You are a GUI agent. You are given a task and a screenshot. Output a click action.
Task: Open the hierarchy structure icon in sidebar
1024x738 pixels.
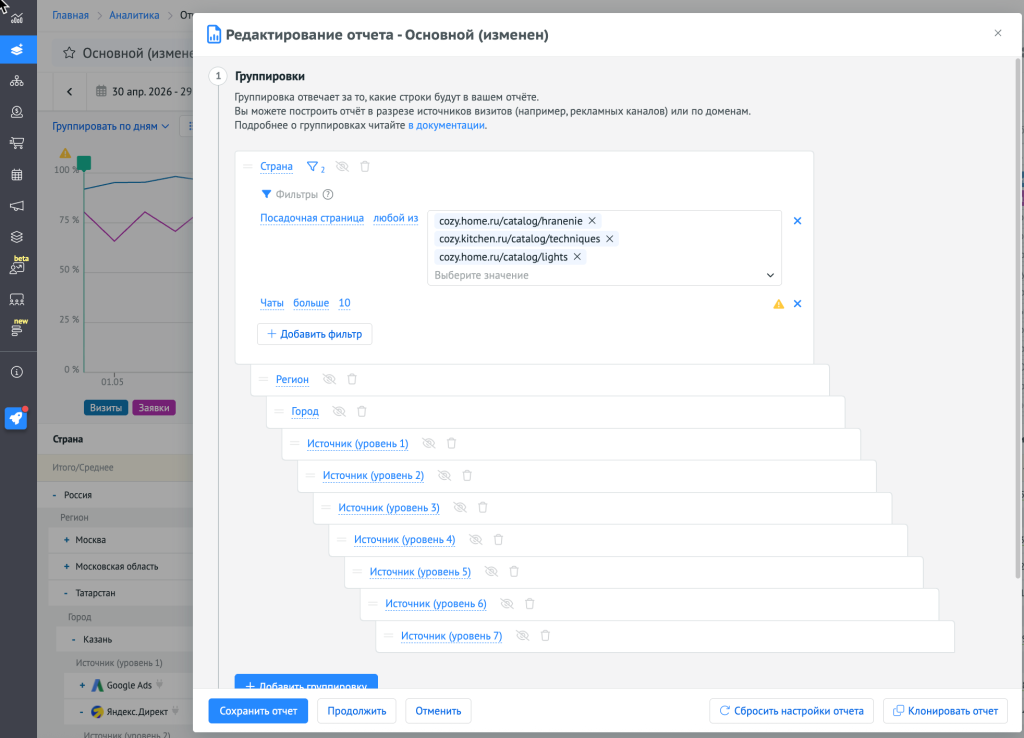(17, 81)
